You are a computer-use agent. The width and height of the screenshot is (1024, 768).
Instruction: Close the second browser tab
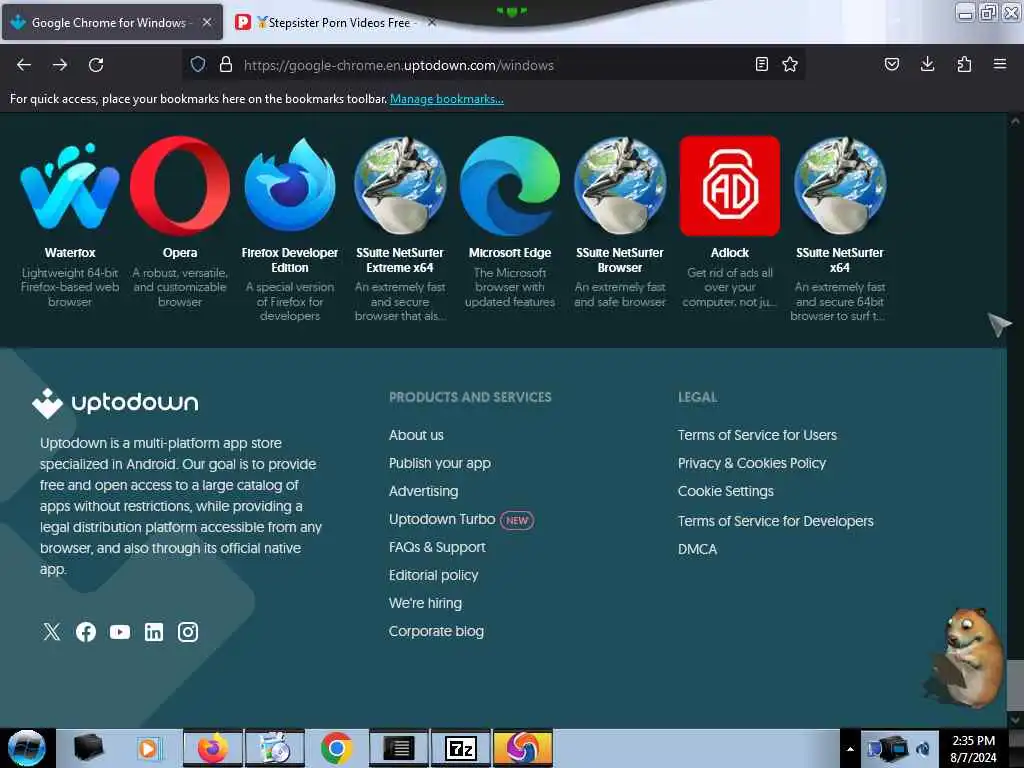coord(432,22)
